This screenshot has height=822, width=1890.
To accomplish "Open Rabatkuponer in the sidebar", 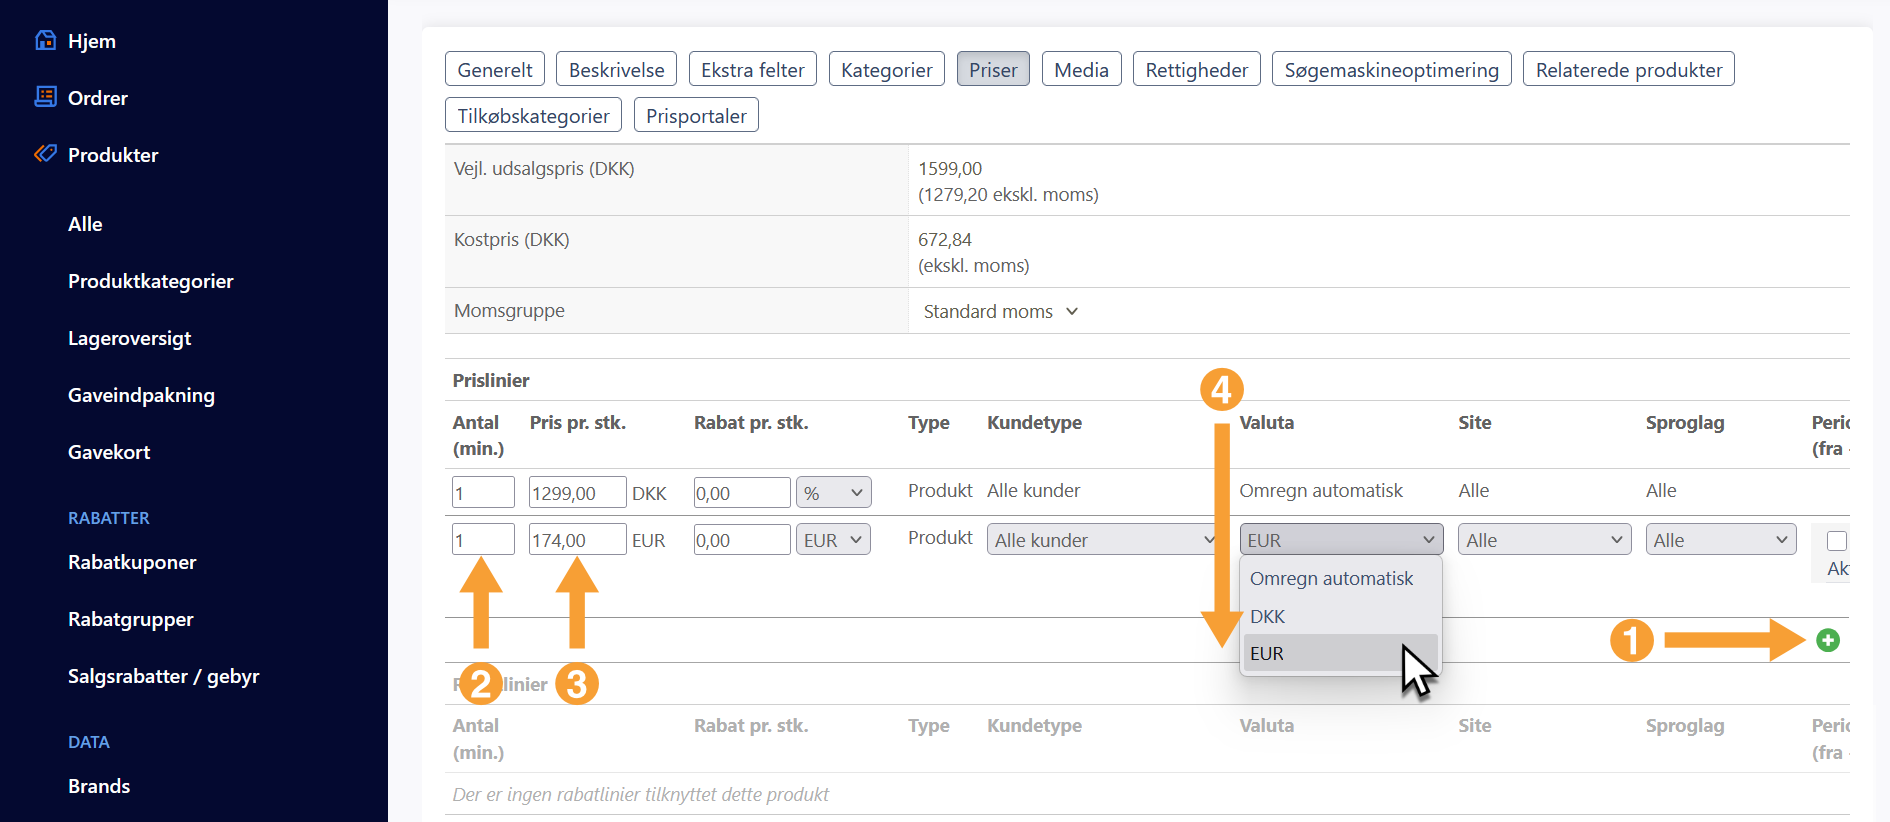I will coord(132,562).
